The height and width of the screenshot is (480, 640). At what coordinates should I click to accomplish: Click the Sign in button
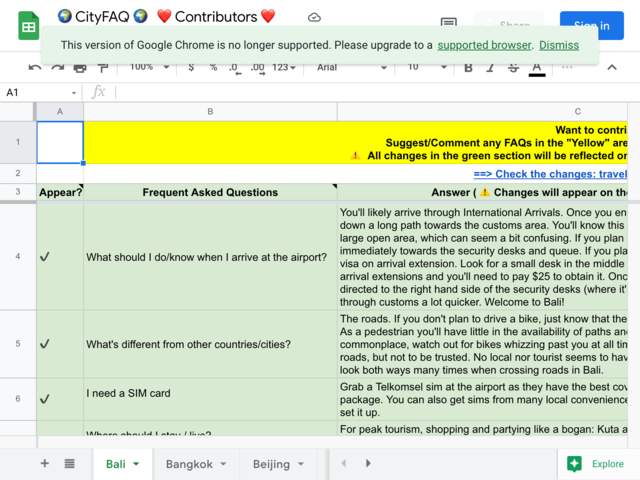[x=591, y=25]
